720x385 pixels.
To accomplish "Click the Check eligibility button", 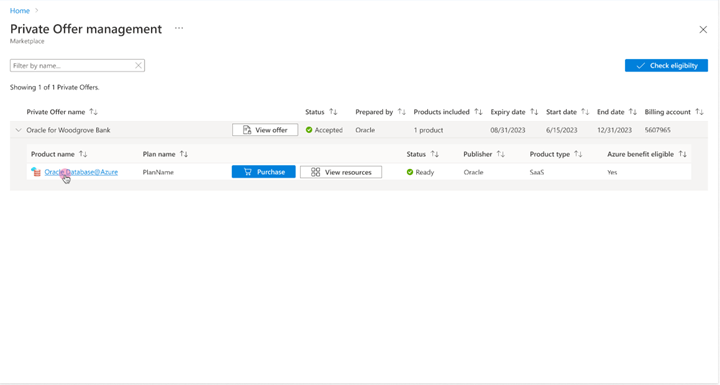I will tap(666, 66).
